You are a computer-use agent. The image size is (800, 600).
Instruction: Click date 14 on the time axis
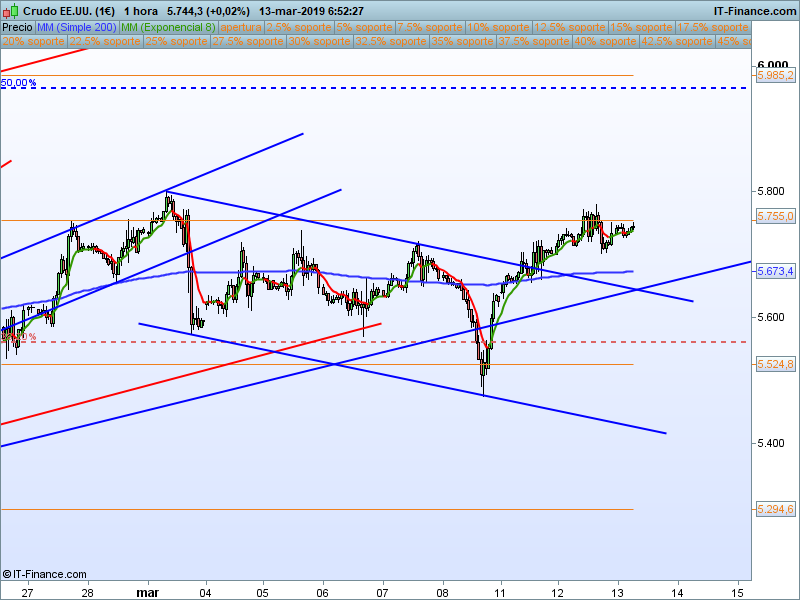coord(678,592)
